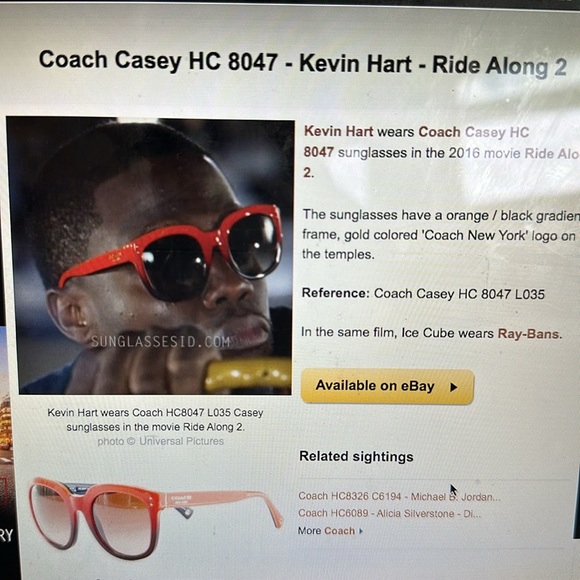Open Coach HC8326 Michael B. Jordan sighting

[x=399, y=496]
